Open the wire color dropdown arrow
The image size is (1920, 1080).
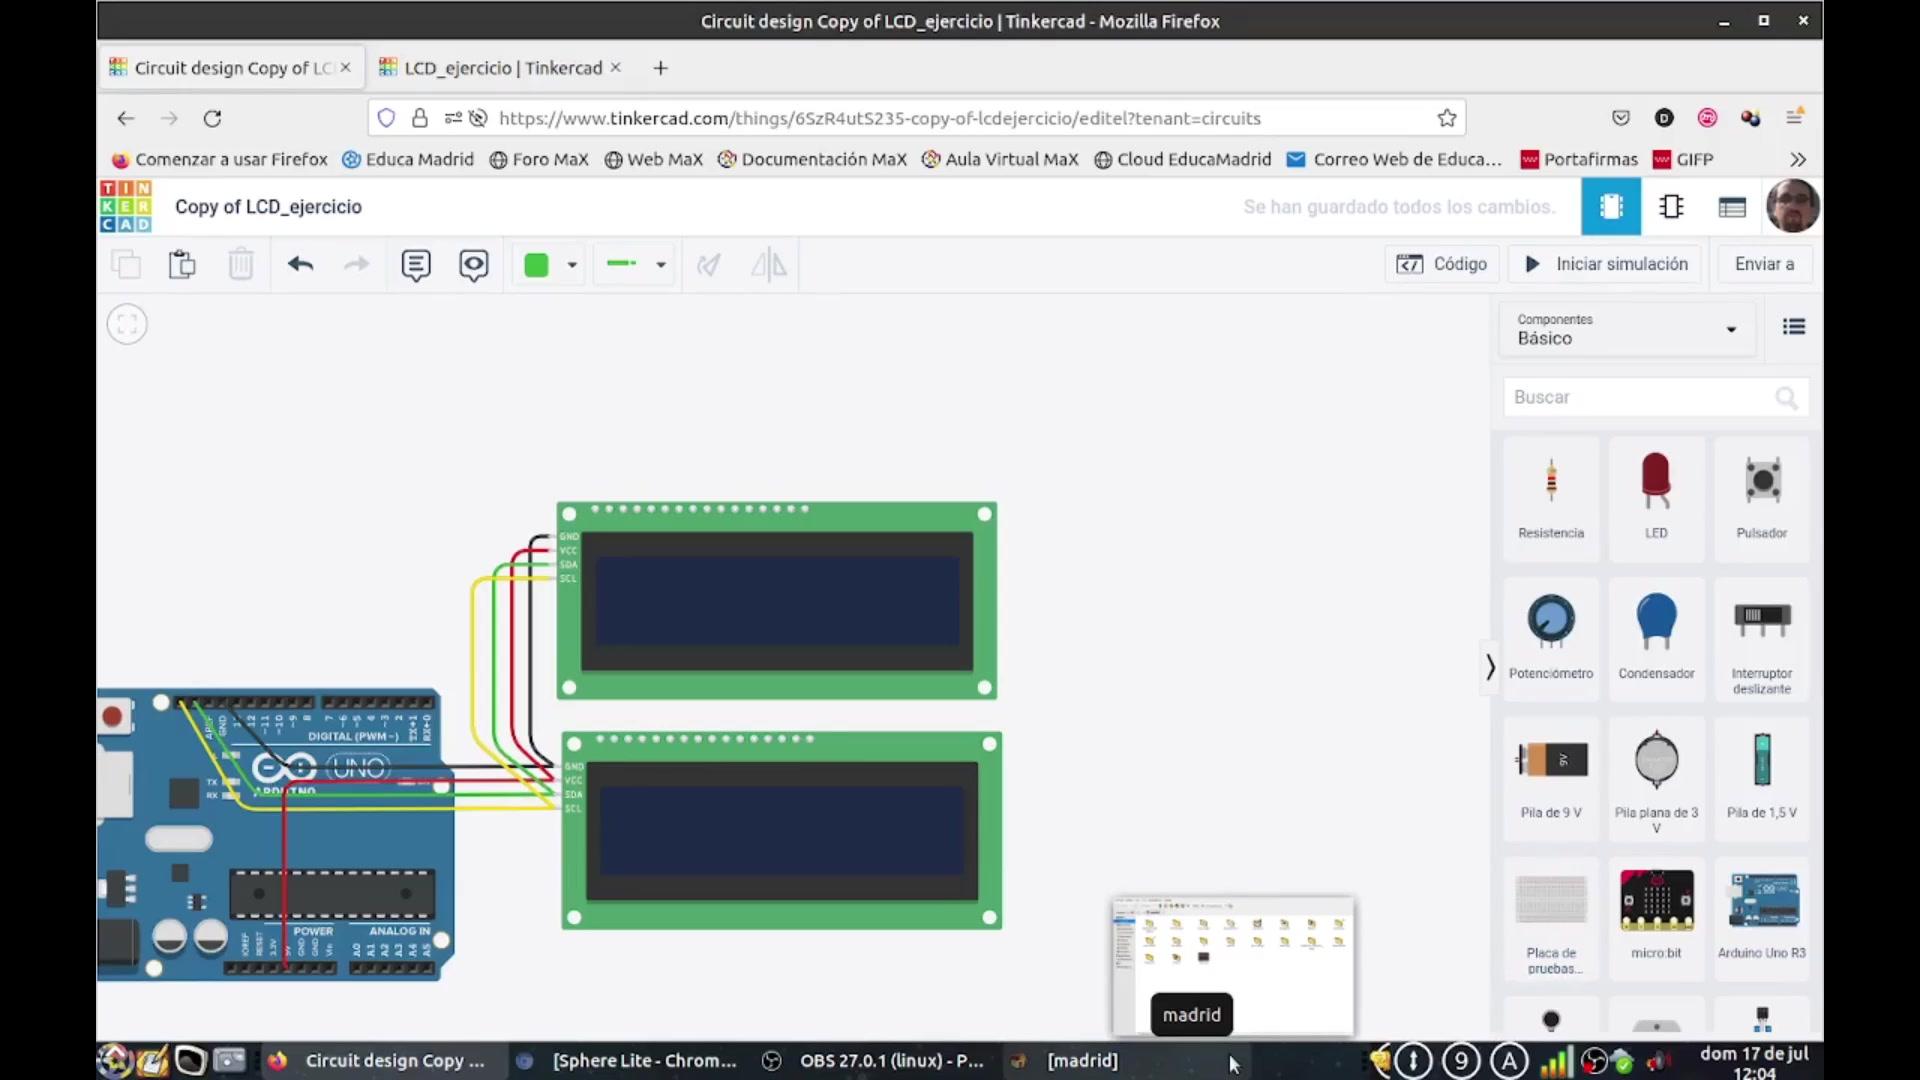click(572, 265)
